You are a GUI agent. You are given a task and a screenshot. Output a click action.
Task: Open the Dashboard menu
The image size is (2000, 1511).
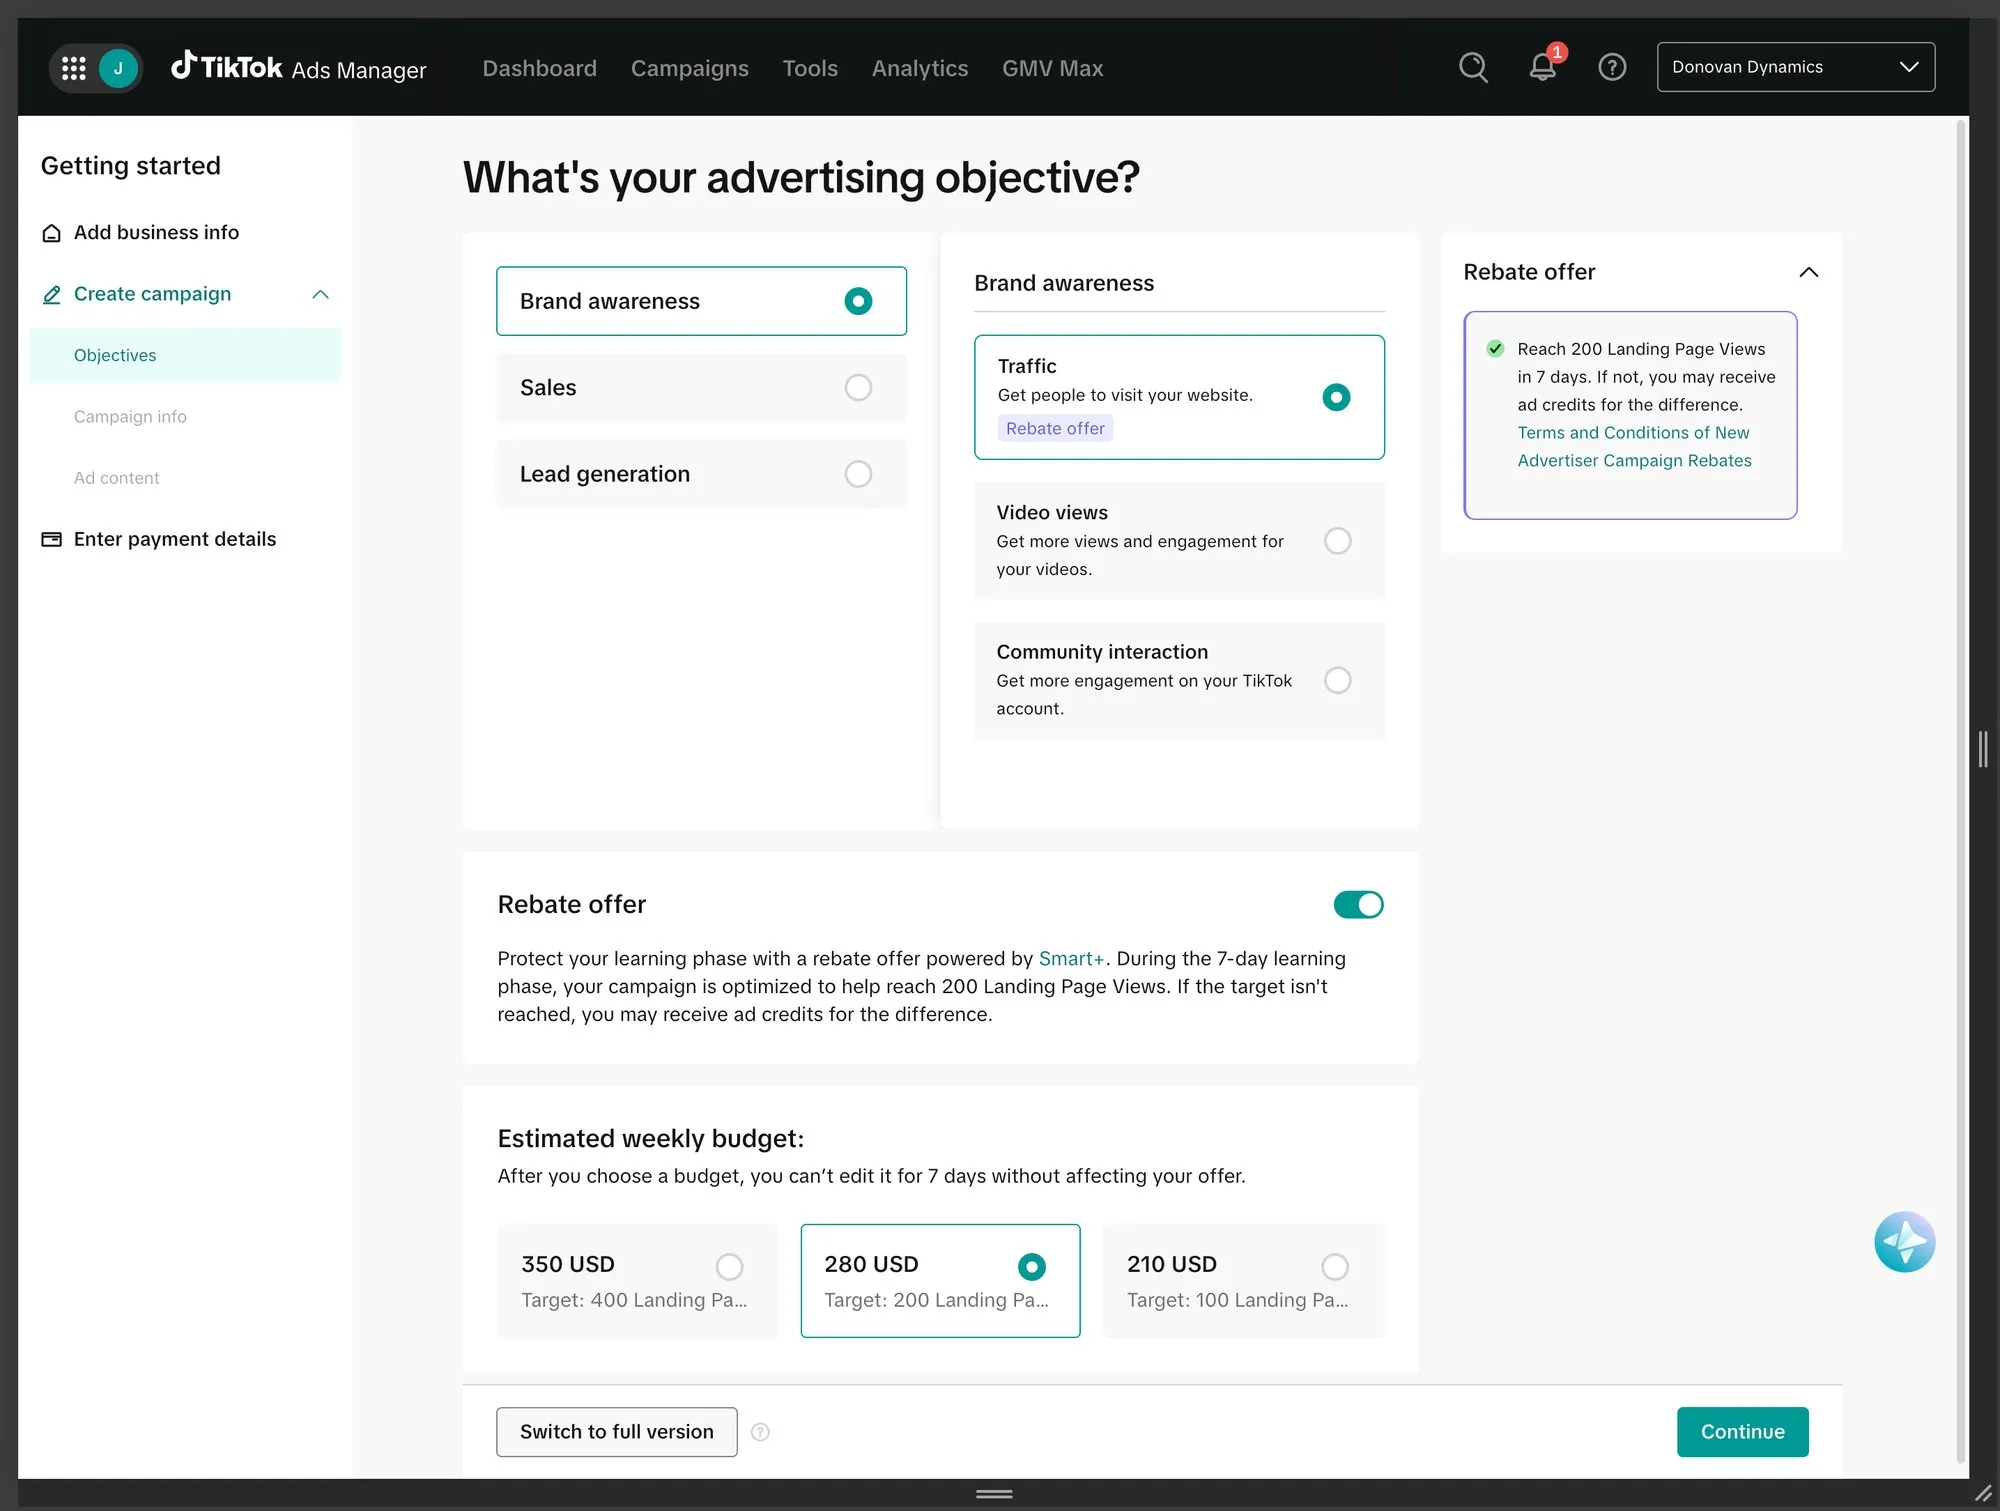tap(539, 68)
